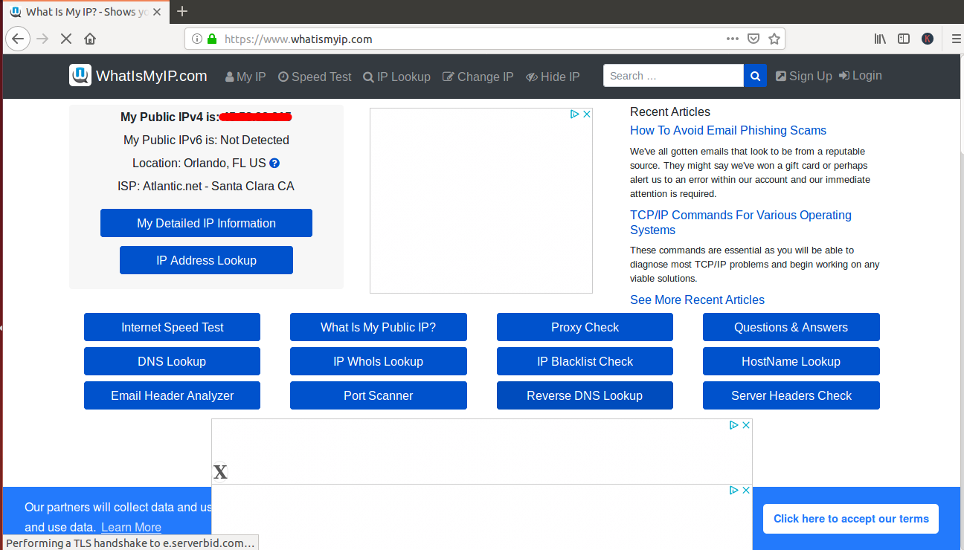This screenshot has height=550, width=964.
Task: Click the Port Scanner button
Action: 378,395
